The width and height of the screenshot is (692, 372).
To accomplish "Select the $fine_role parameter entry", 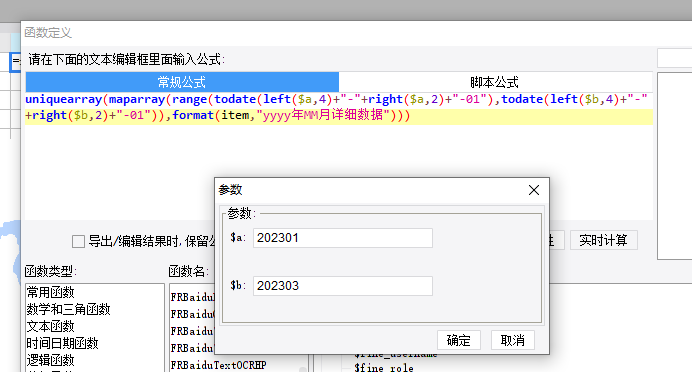I will tap(384, 367).
